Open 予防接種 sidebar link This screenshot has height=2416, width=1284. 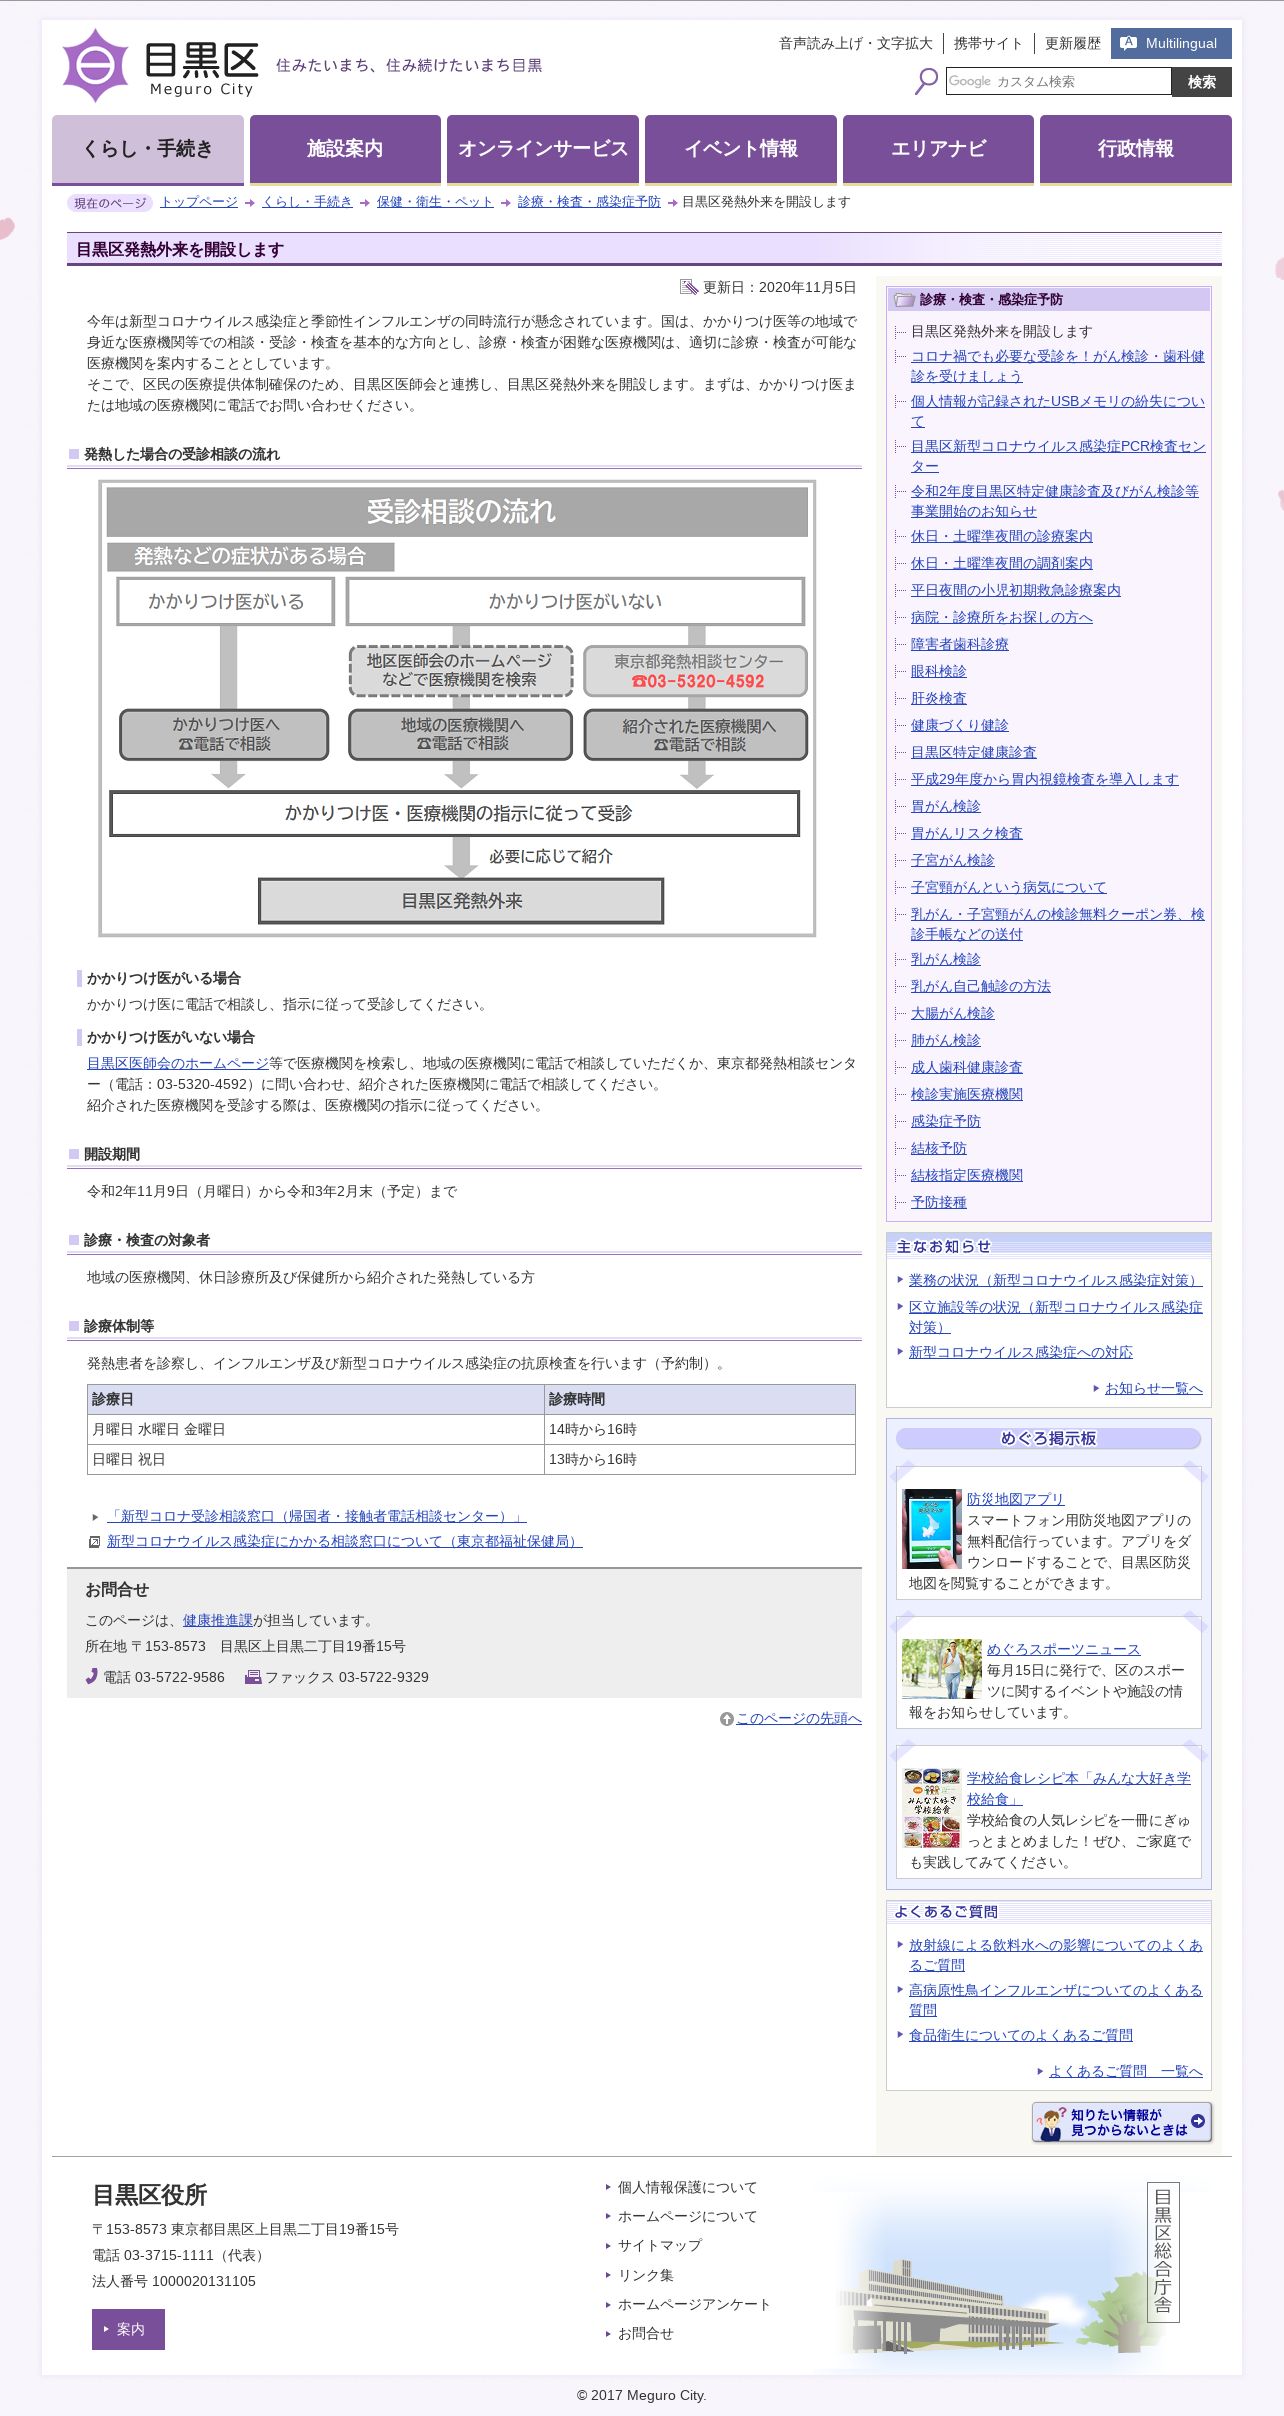click(939, 1202)
